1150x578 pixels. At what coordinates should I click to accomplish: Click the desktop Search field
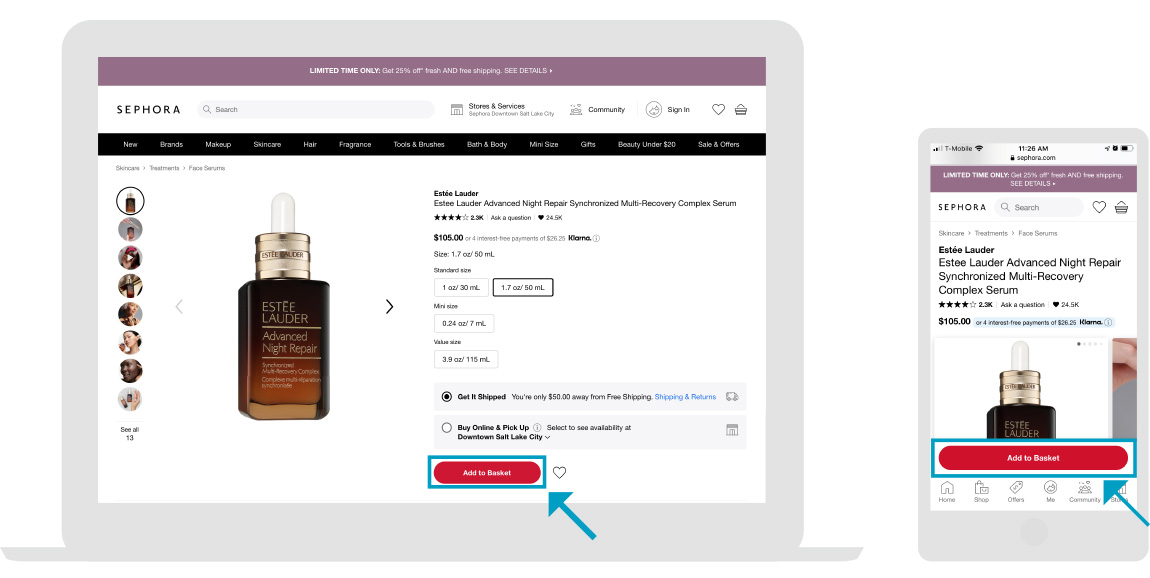[316, 109]
